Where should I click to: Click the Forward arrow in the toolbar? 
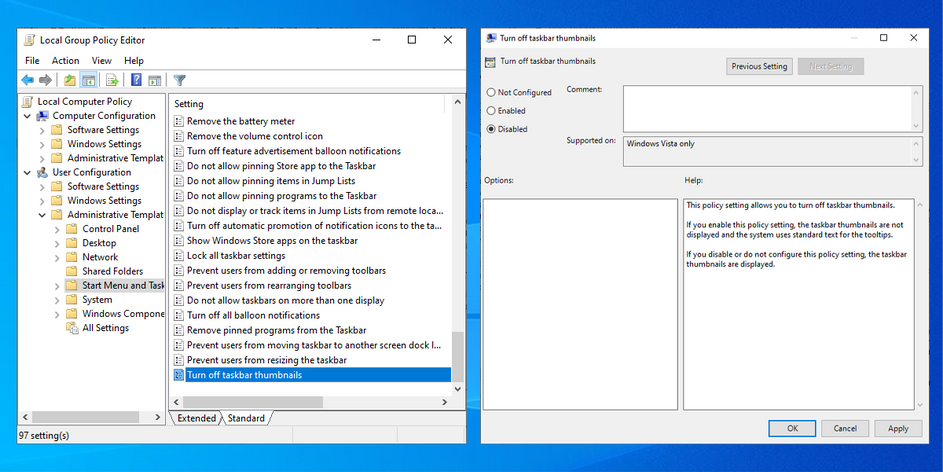[45, 80]
